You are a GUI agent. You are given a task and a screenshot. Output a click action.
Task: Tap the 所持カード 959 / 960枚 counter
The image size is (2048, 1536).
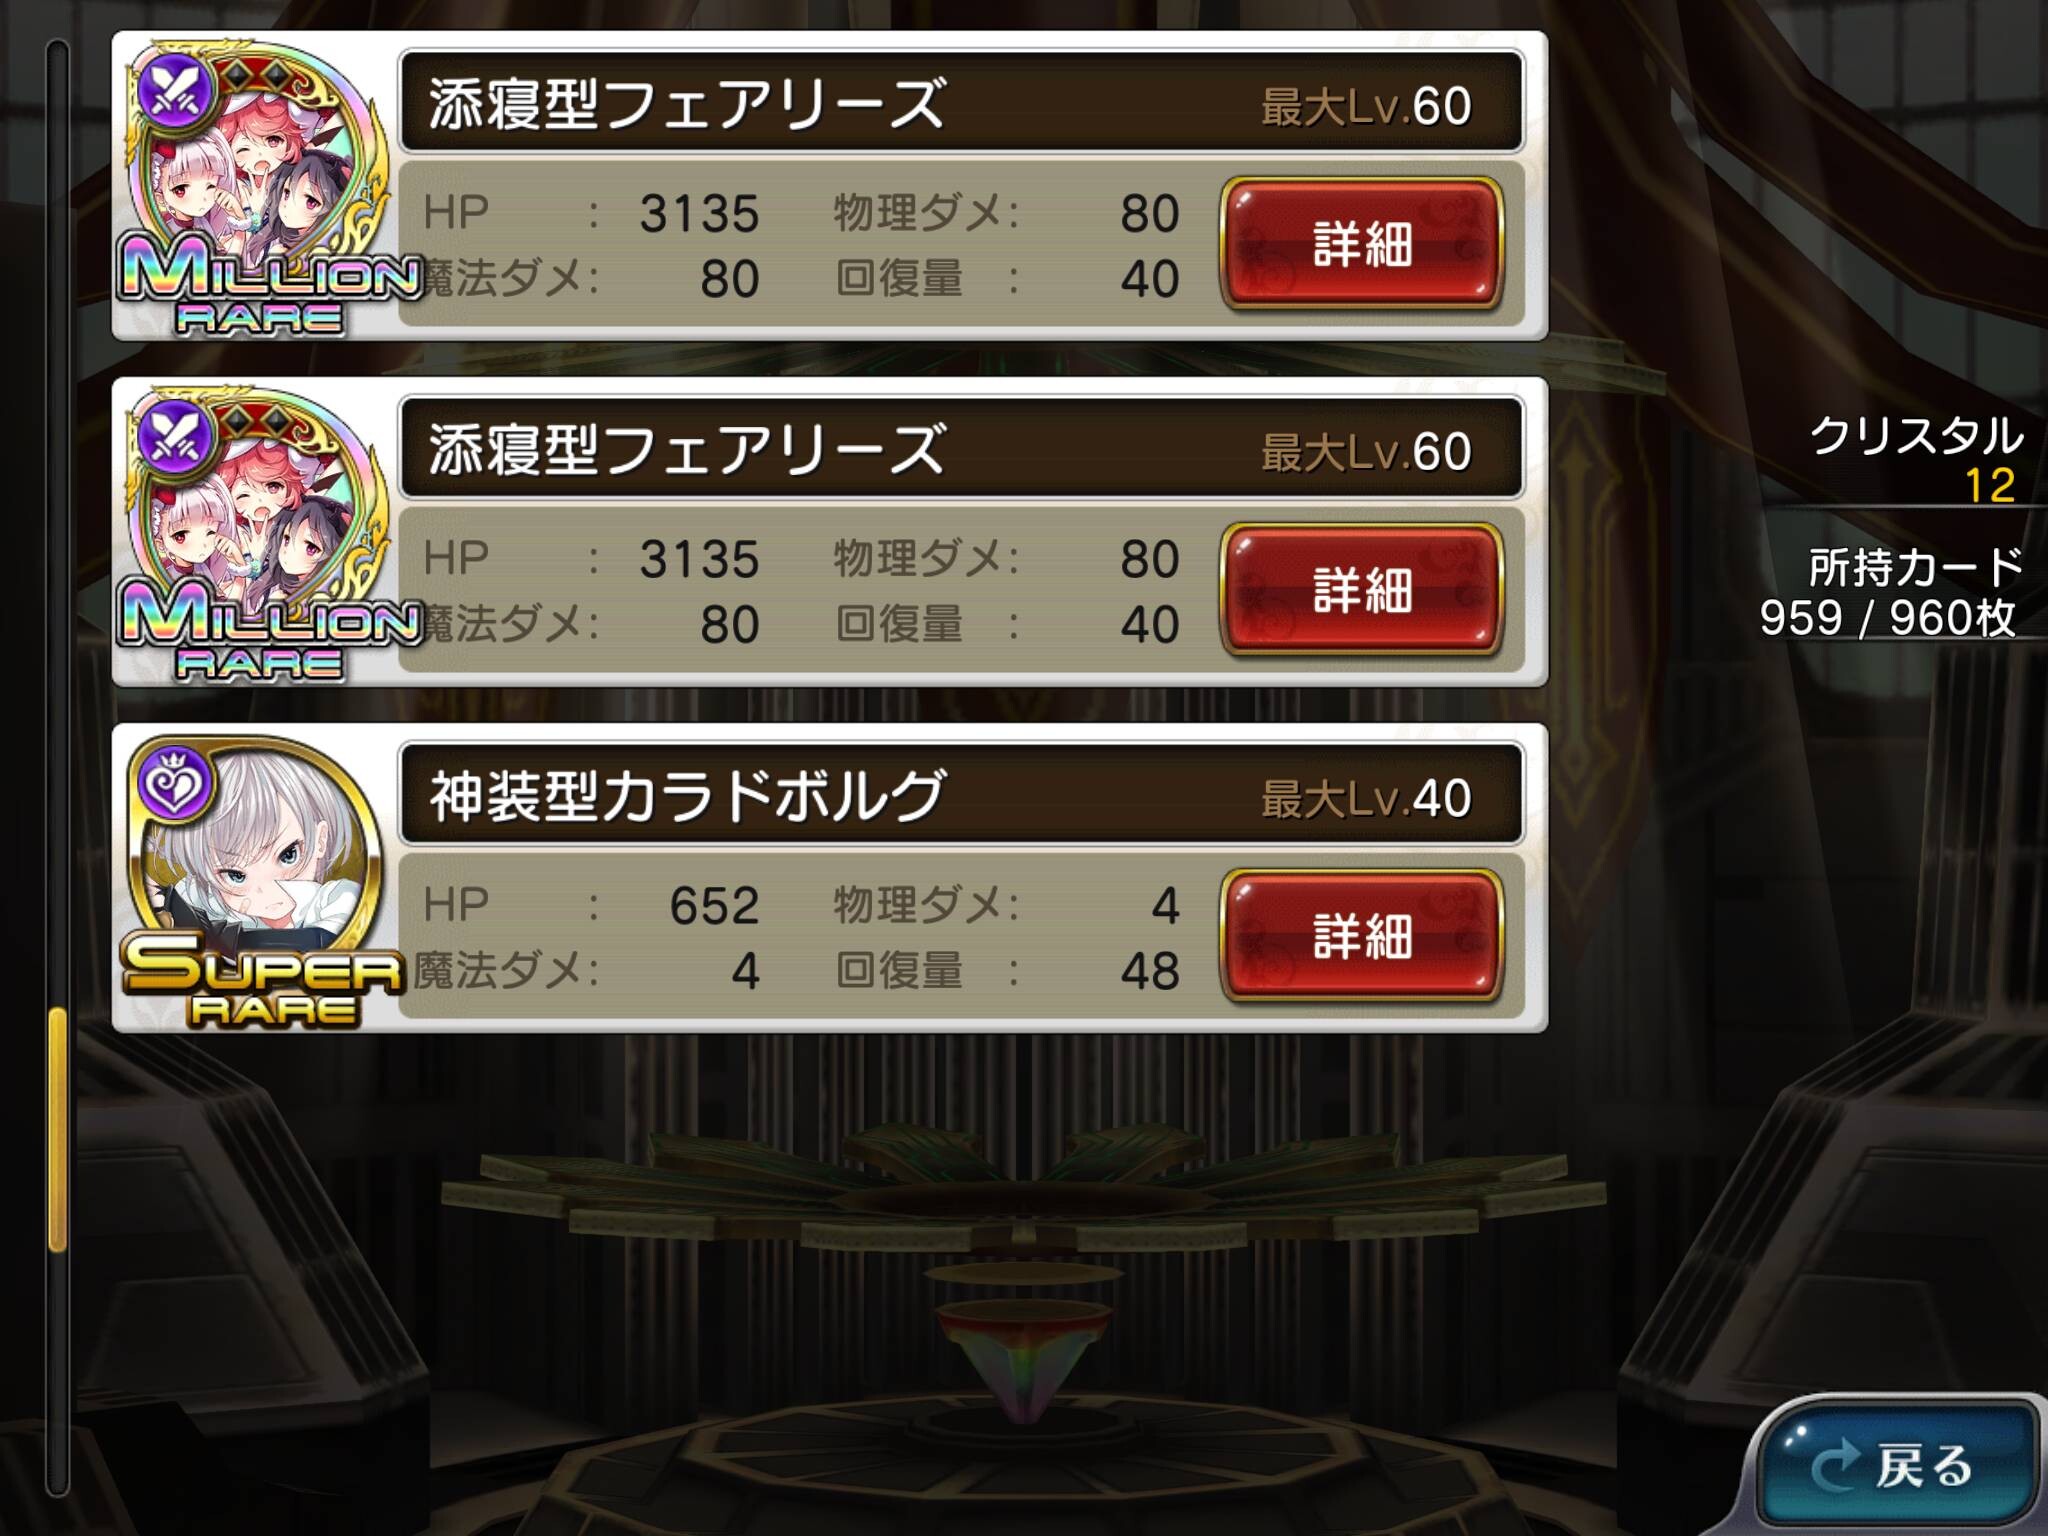(x=1890, y=592)
